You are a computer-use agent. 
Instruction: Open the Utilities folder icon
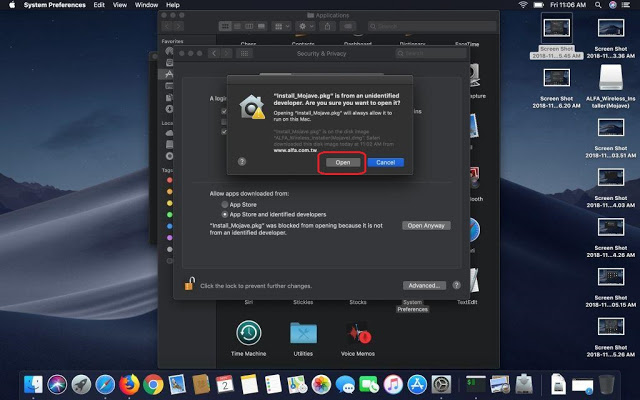tap(303, 333)
